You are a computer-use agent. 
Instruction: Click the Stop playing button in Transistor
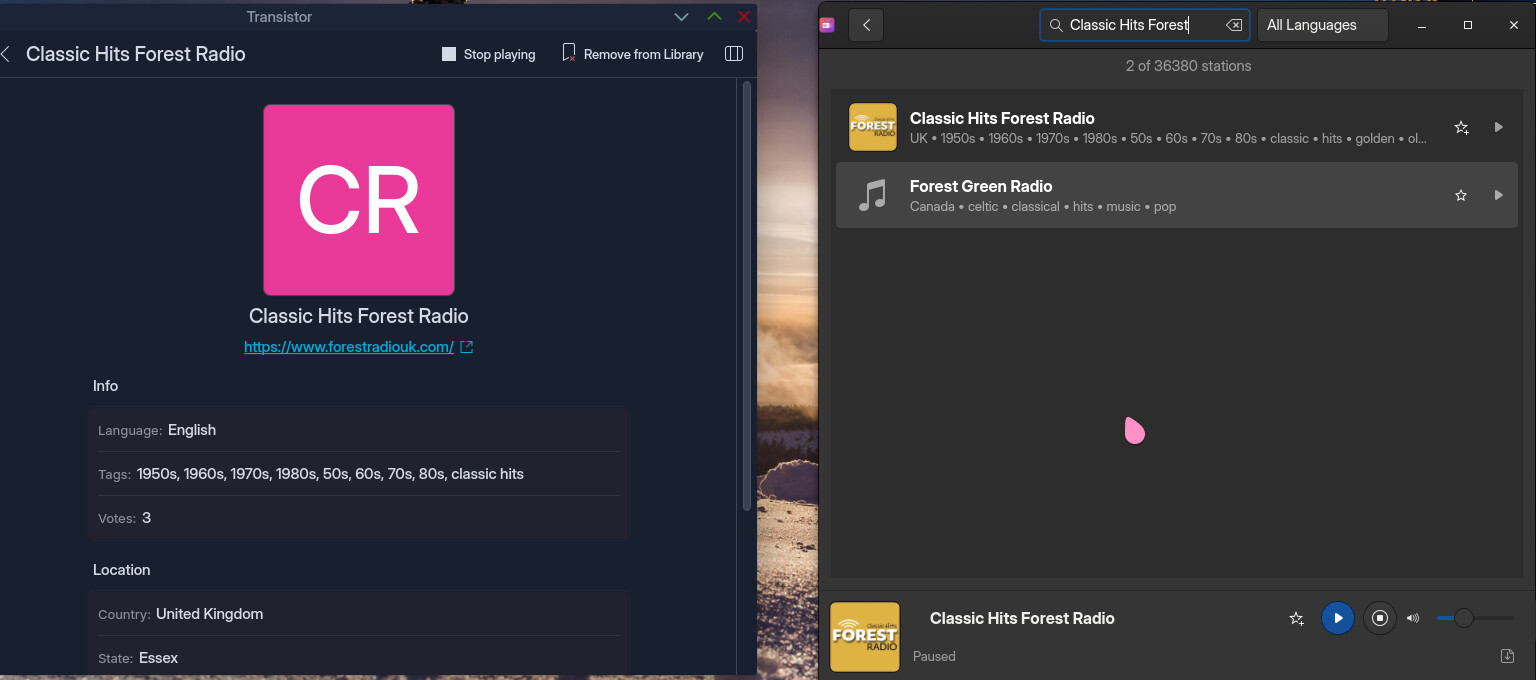coord(489,54)
